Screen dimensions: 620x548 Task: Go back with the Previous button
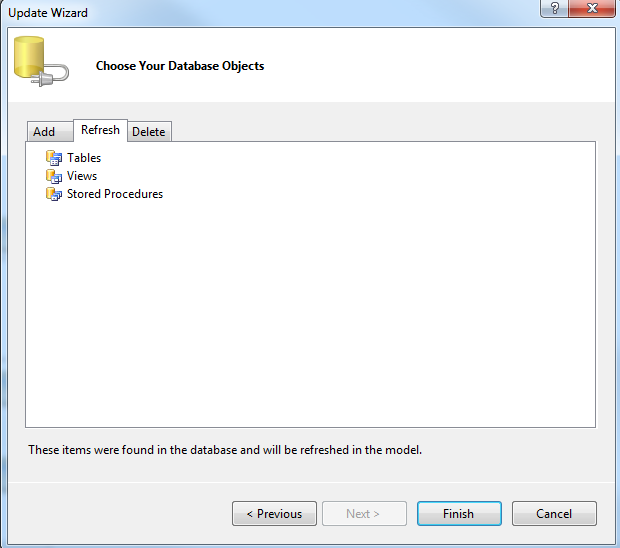pyautogui.click(x=274, y=514)
